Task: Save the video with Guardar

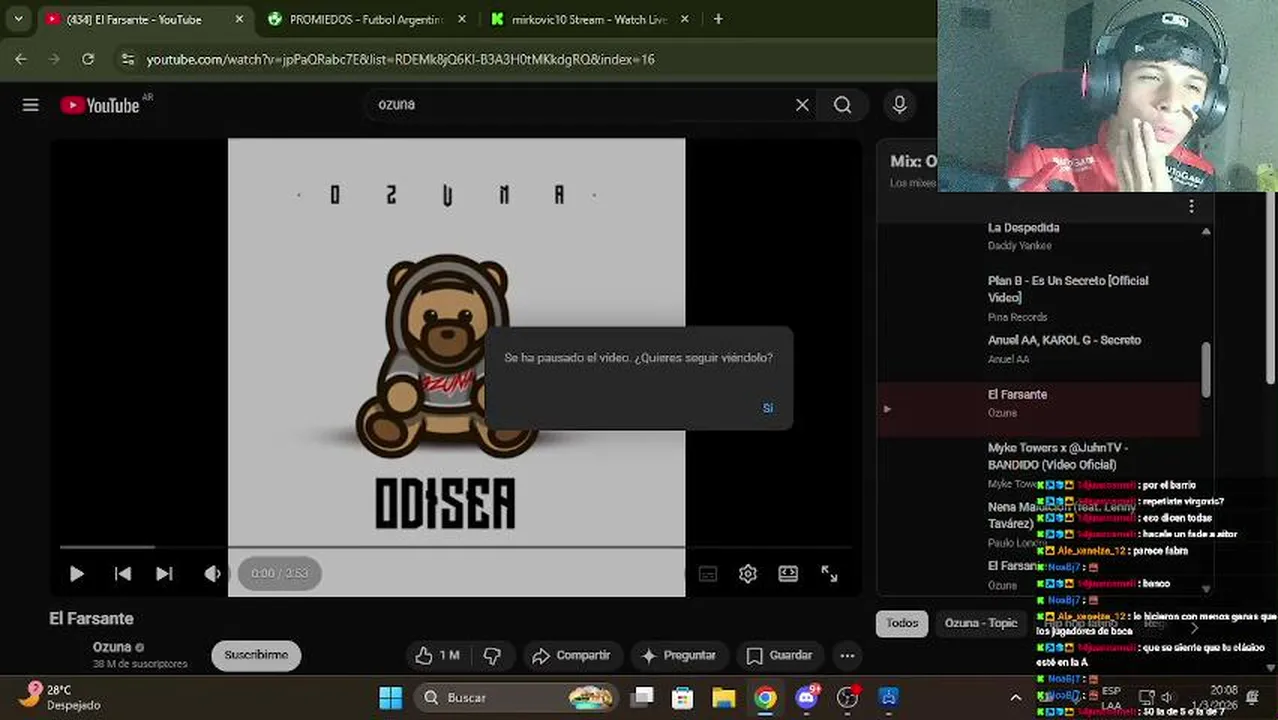Action: 780,656
